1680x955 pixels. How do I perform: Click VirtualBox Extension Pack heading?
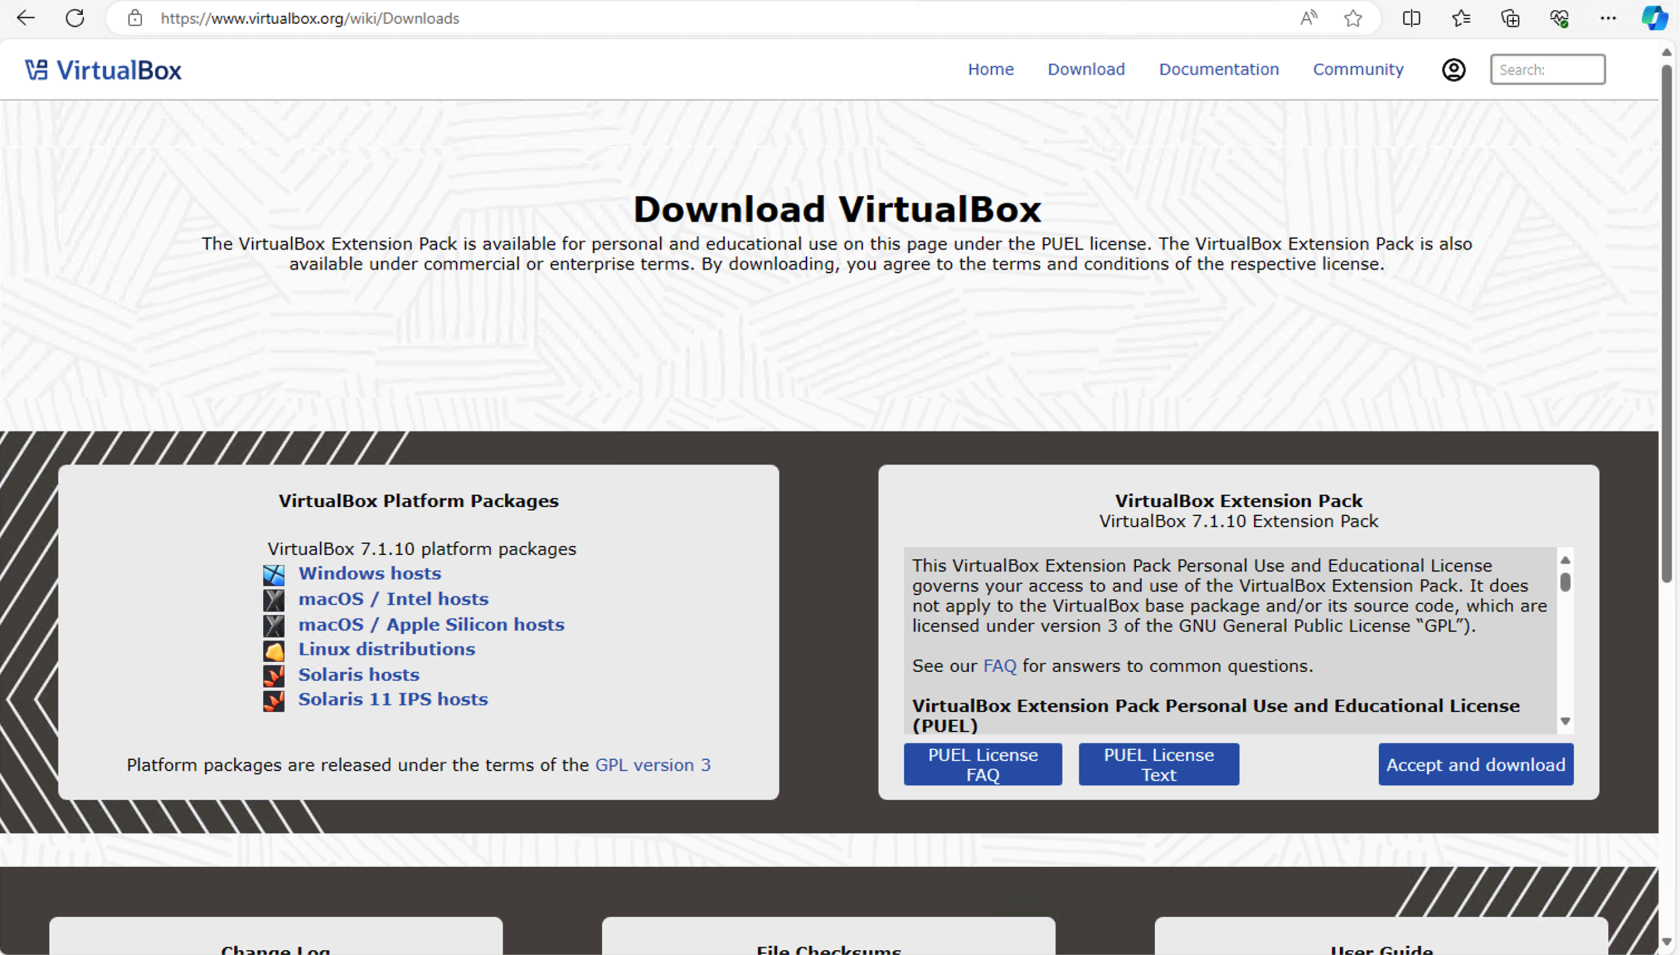1238,501
